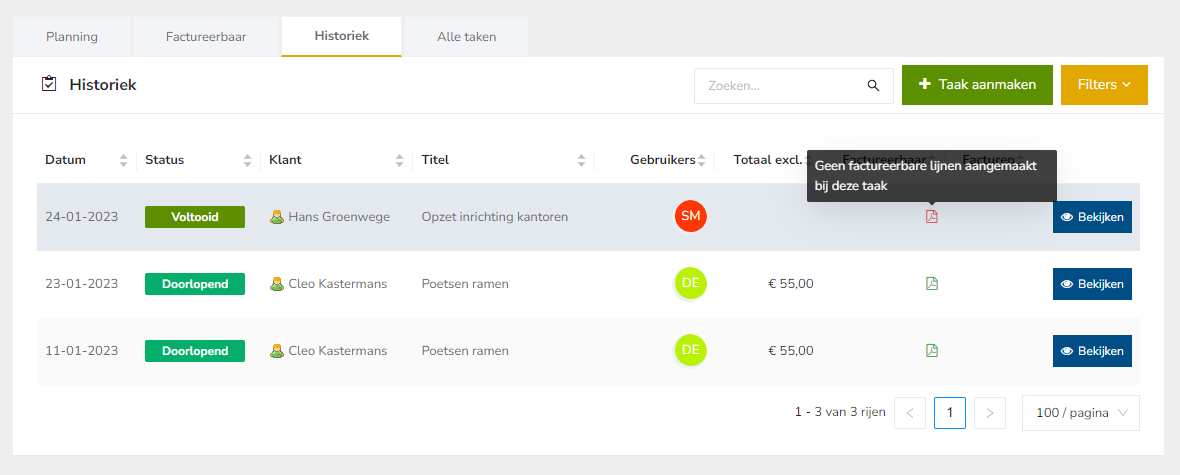The width and height of the screenshot is (1180, 475).
Task: Click Bekijken for Opzet inrichting kantoren
Action: 1092,217
